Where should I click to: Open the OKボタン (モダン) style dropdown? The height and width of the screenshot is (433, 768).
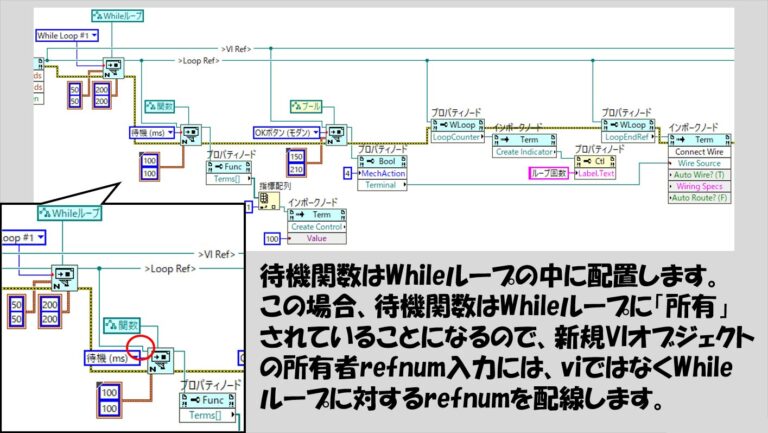click(287, 133)
